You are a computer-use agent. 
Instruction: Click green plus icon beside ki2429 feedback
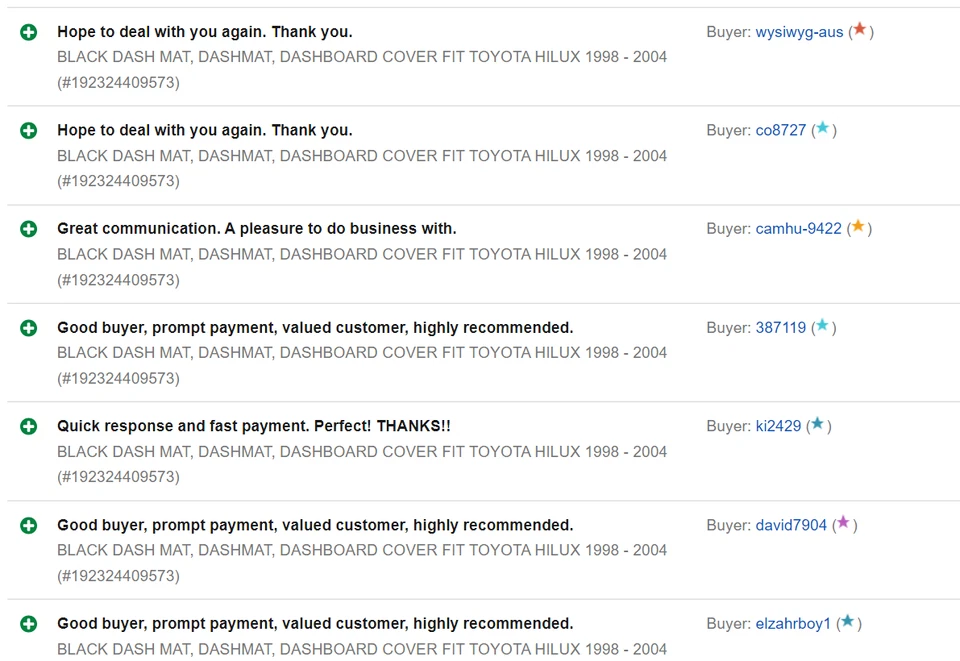(29, 426)
